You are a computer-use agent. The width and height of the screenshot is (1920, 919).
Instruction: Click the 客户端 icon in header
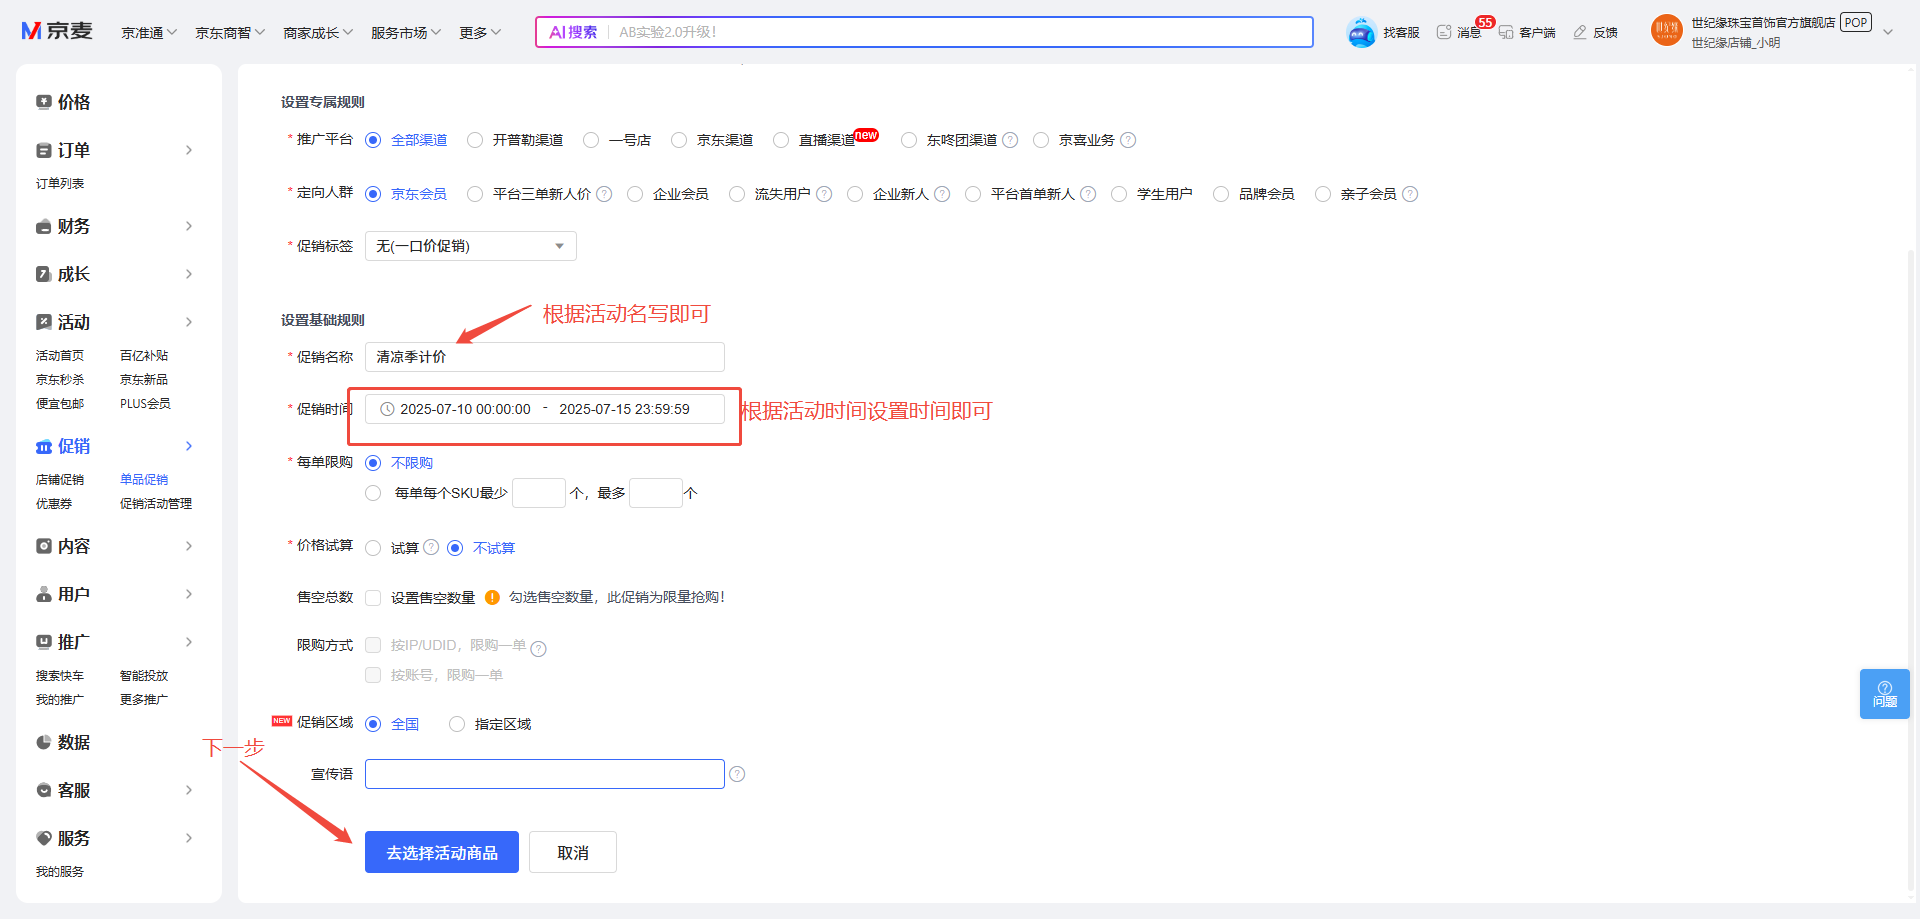(1506, 33)
